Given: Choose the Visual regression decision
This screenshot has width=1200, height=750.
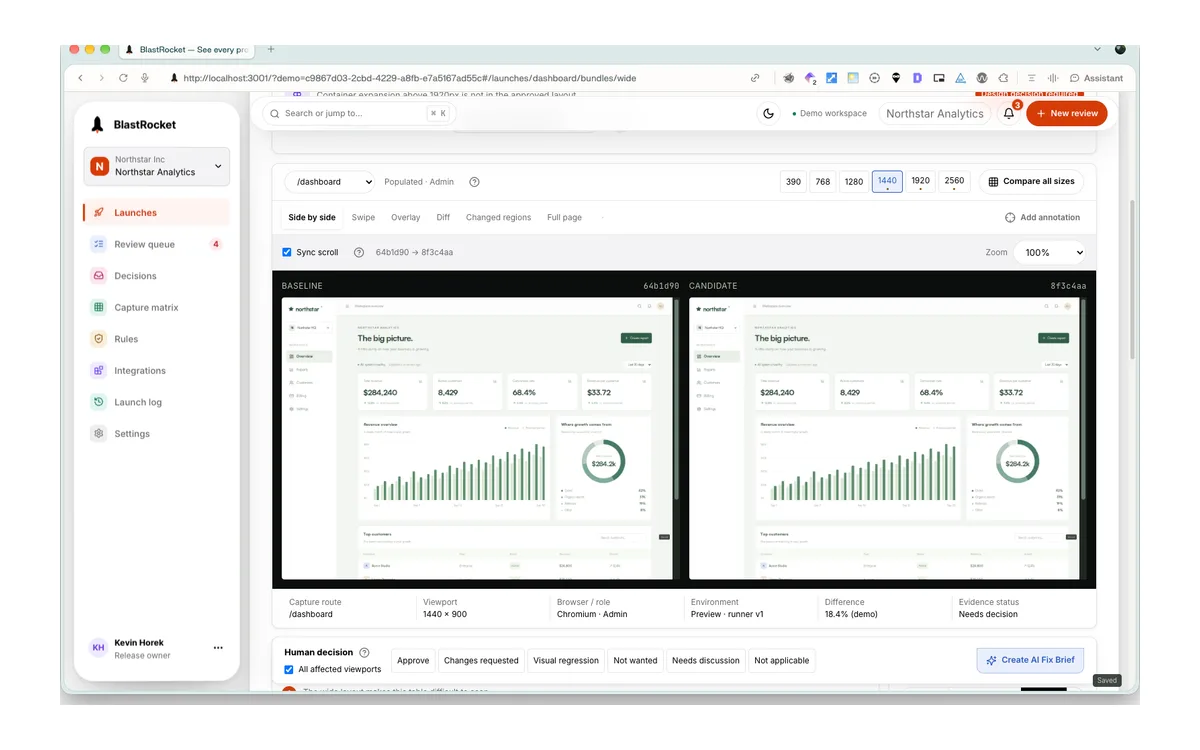Looking at the screenshot, I should click(x=566, y=661).
